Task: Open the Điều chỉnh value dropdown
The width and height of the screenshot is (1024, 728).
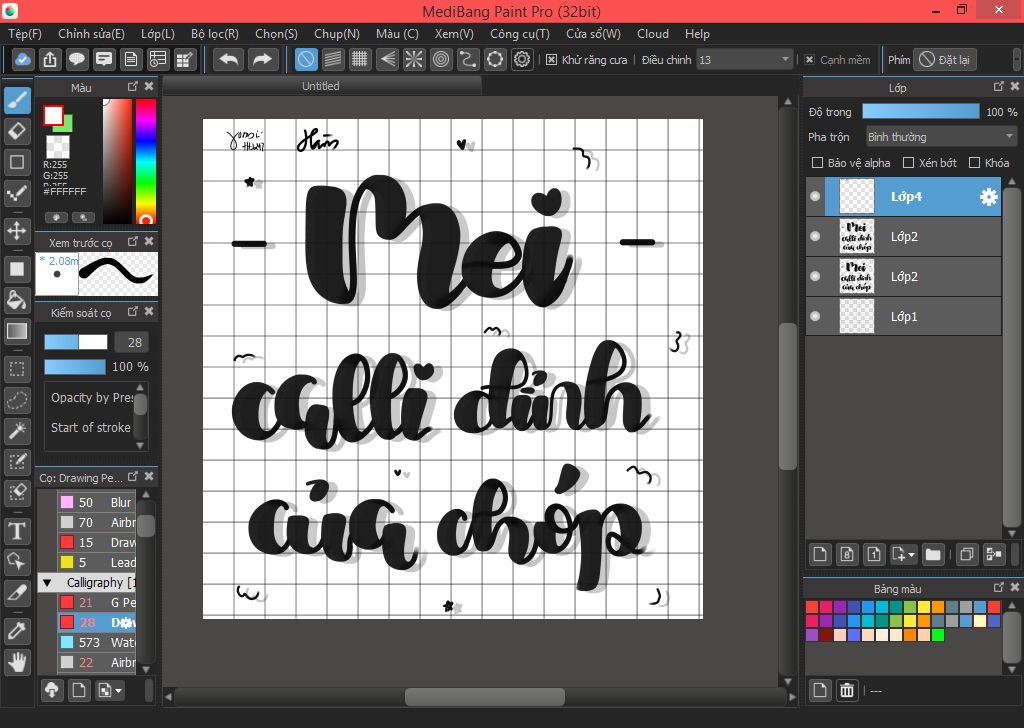Action: [x=744, y=60]
